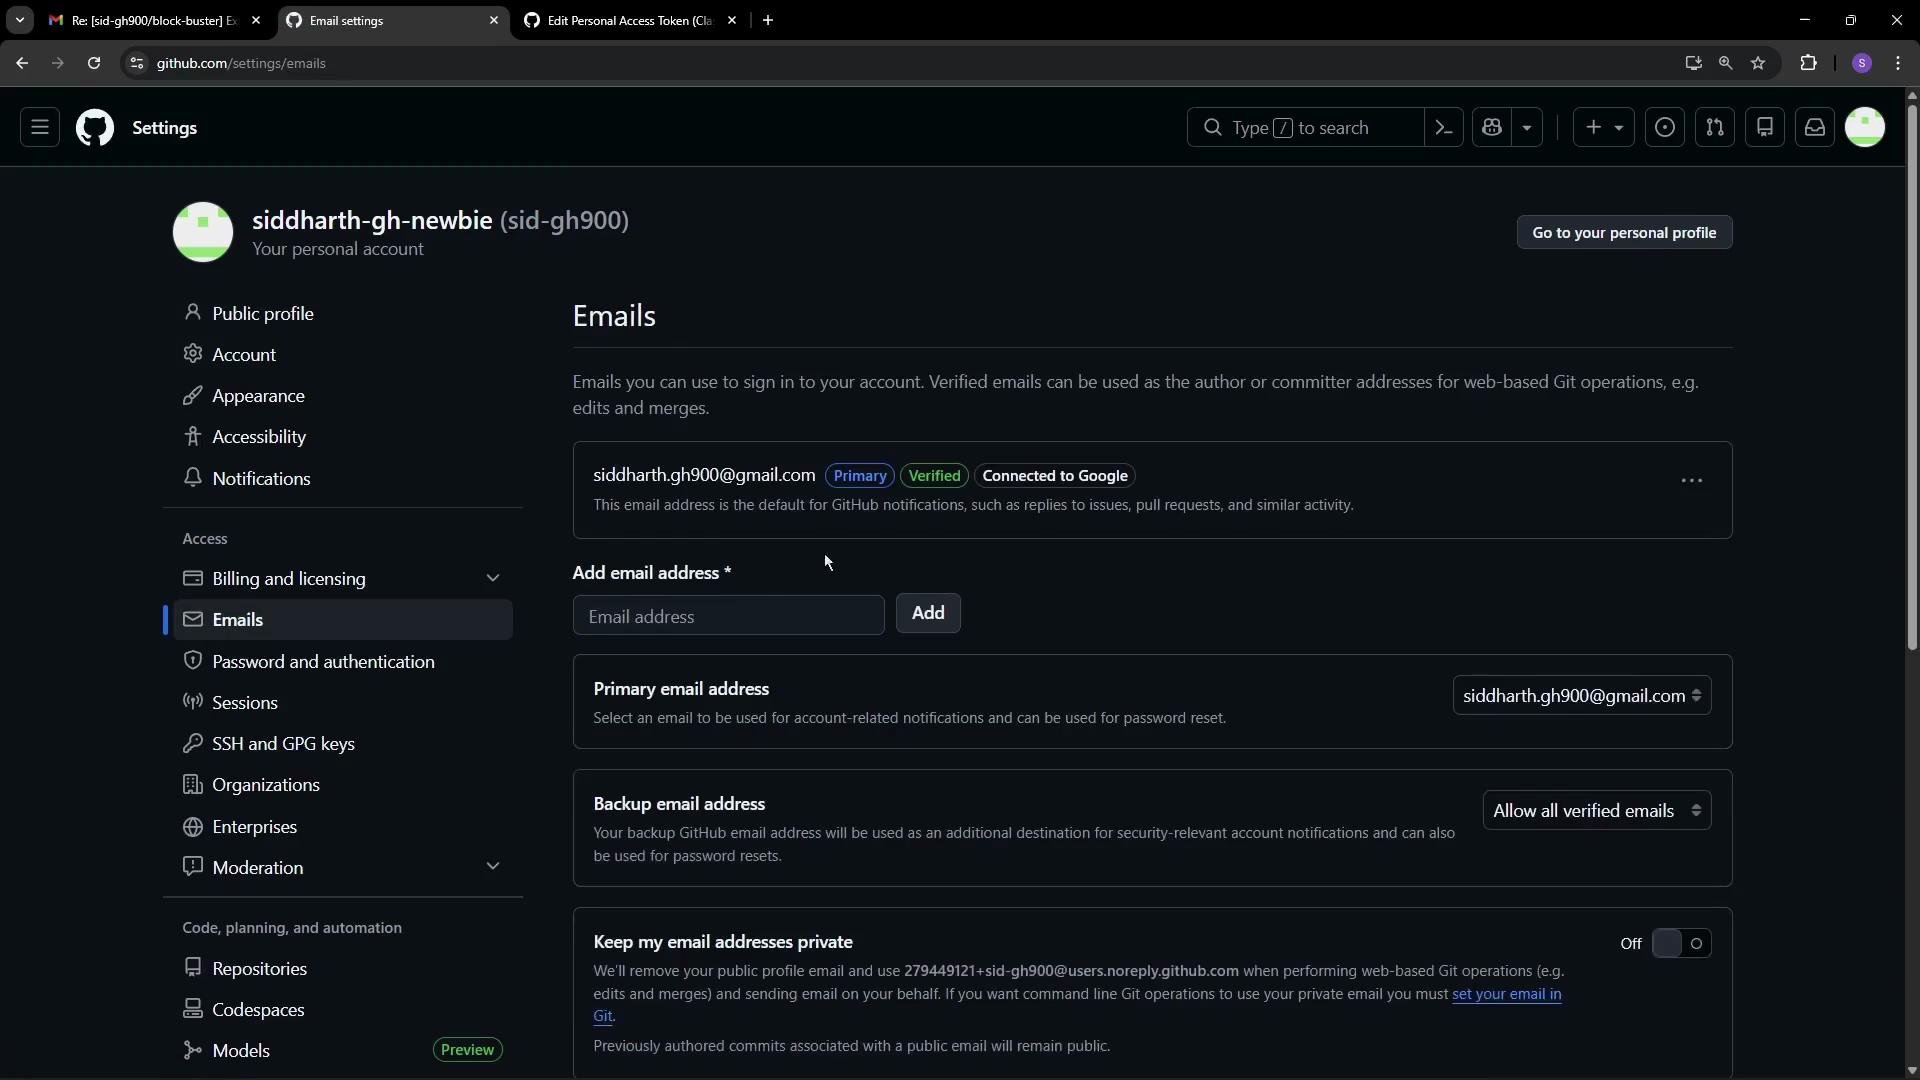Click Go to your personal profile
The height and width of the screenshot is (1080, 1920).
[x=1624, y=233]
